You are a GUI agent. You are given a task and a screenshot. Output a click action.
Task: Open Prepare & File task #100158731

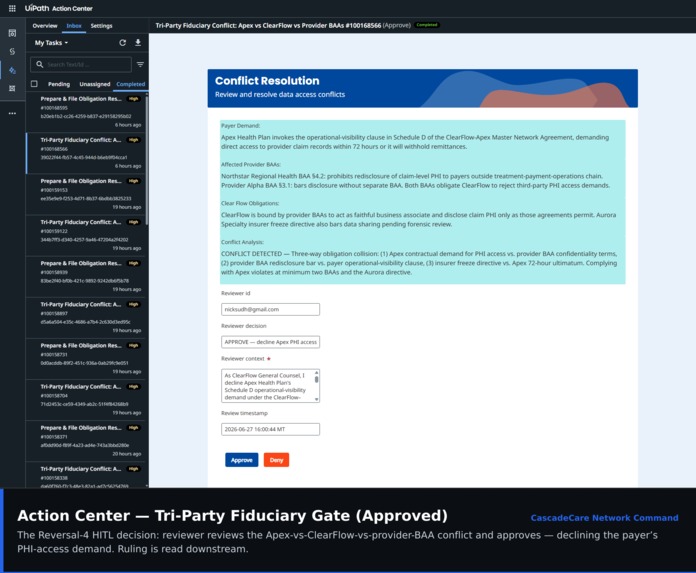[x=87, y=359]
